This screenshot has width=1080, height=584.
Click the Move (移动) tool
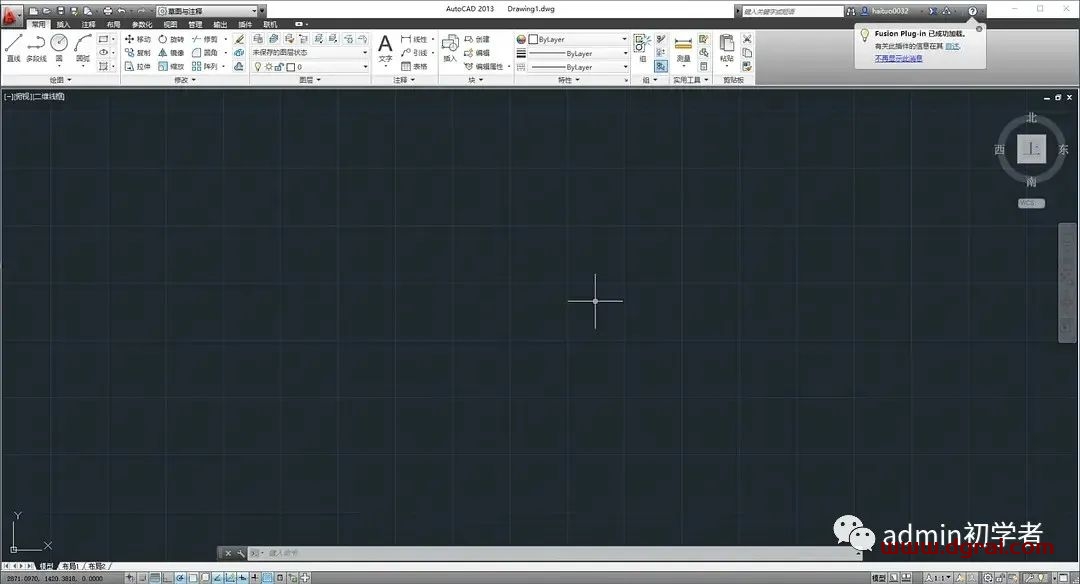138,39
